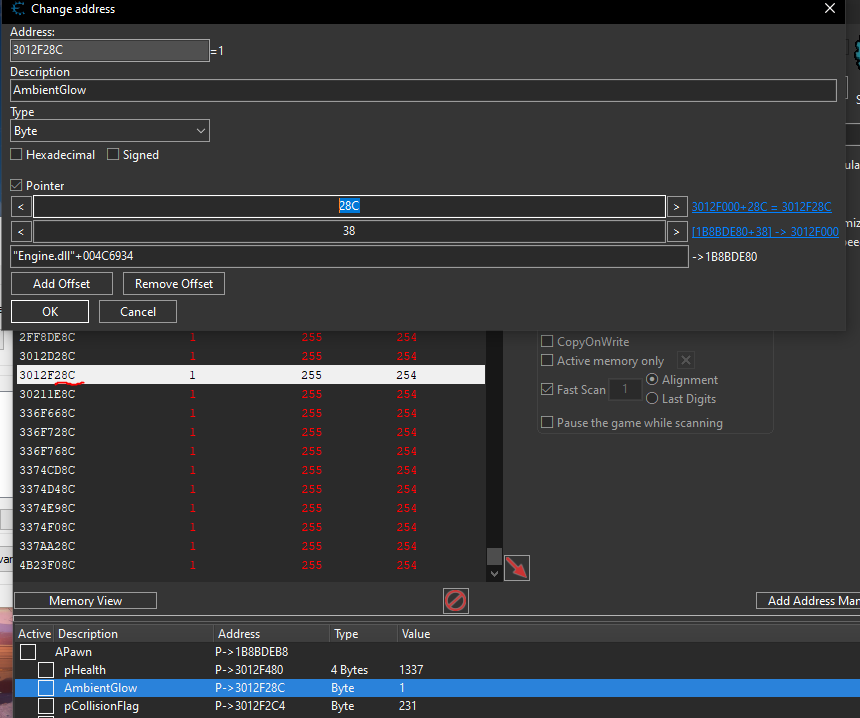The width and height of the screenshot is (860, 718).
Task: Click the Address column header
Action: click(272, 634)
